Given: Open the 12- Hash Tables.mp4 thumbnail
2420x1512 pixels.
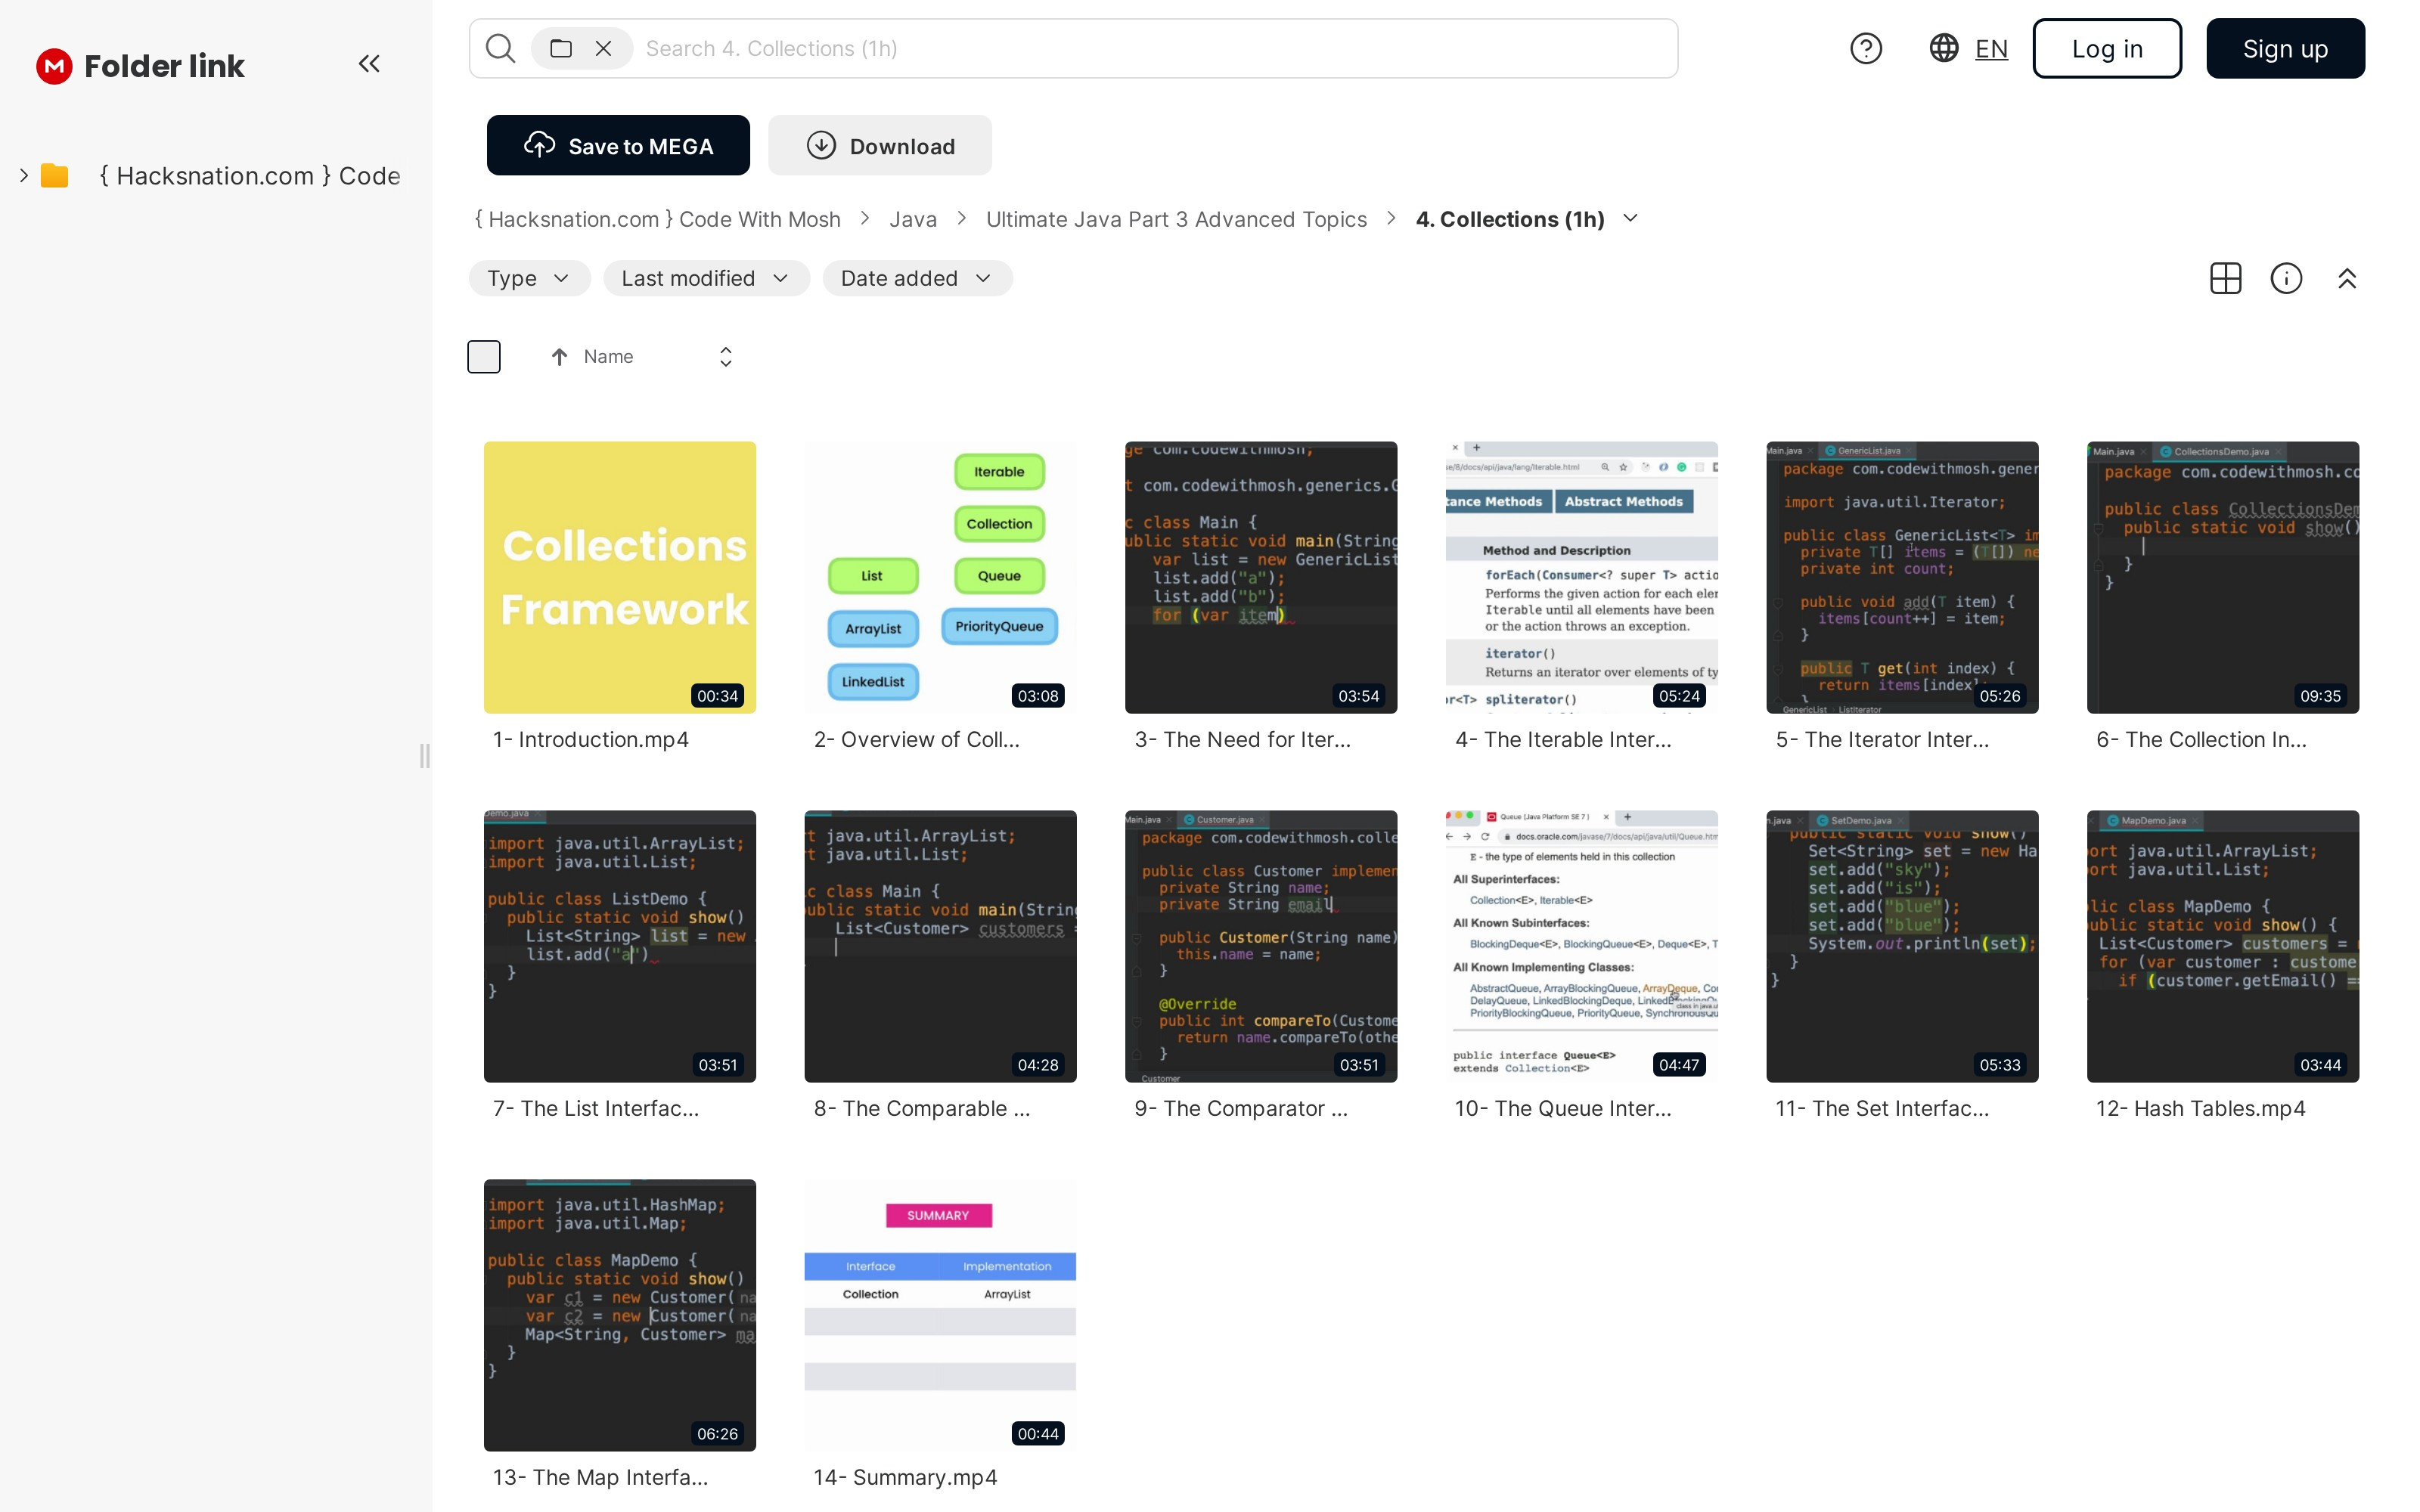Looking at the screenshot, I should 2222,946.
